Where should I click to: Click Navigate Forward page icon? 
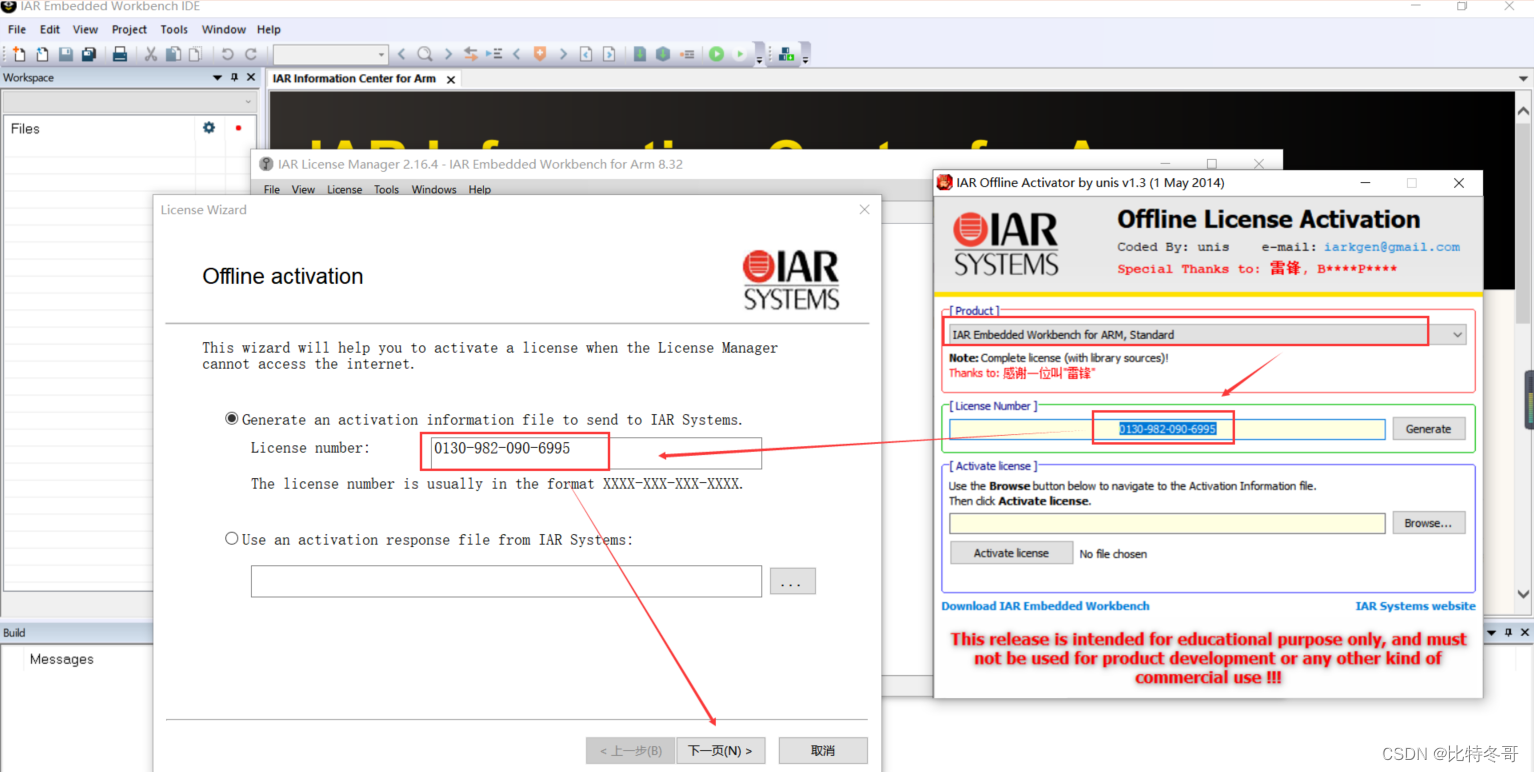pyautogui.click(x=609, y=54)
